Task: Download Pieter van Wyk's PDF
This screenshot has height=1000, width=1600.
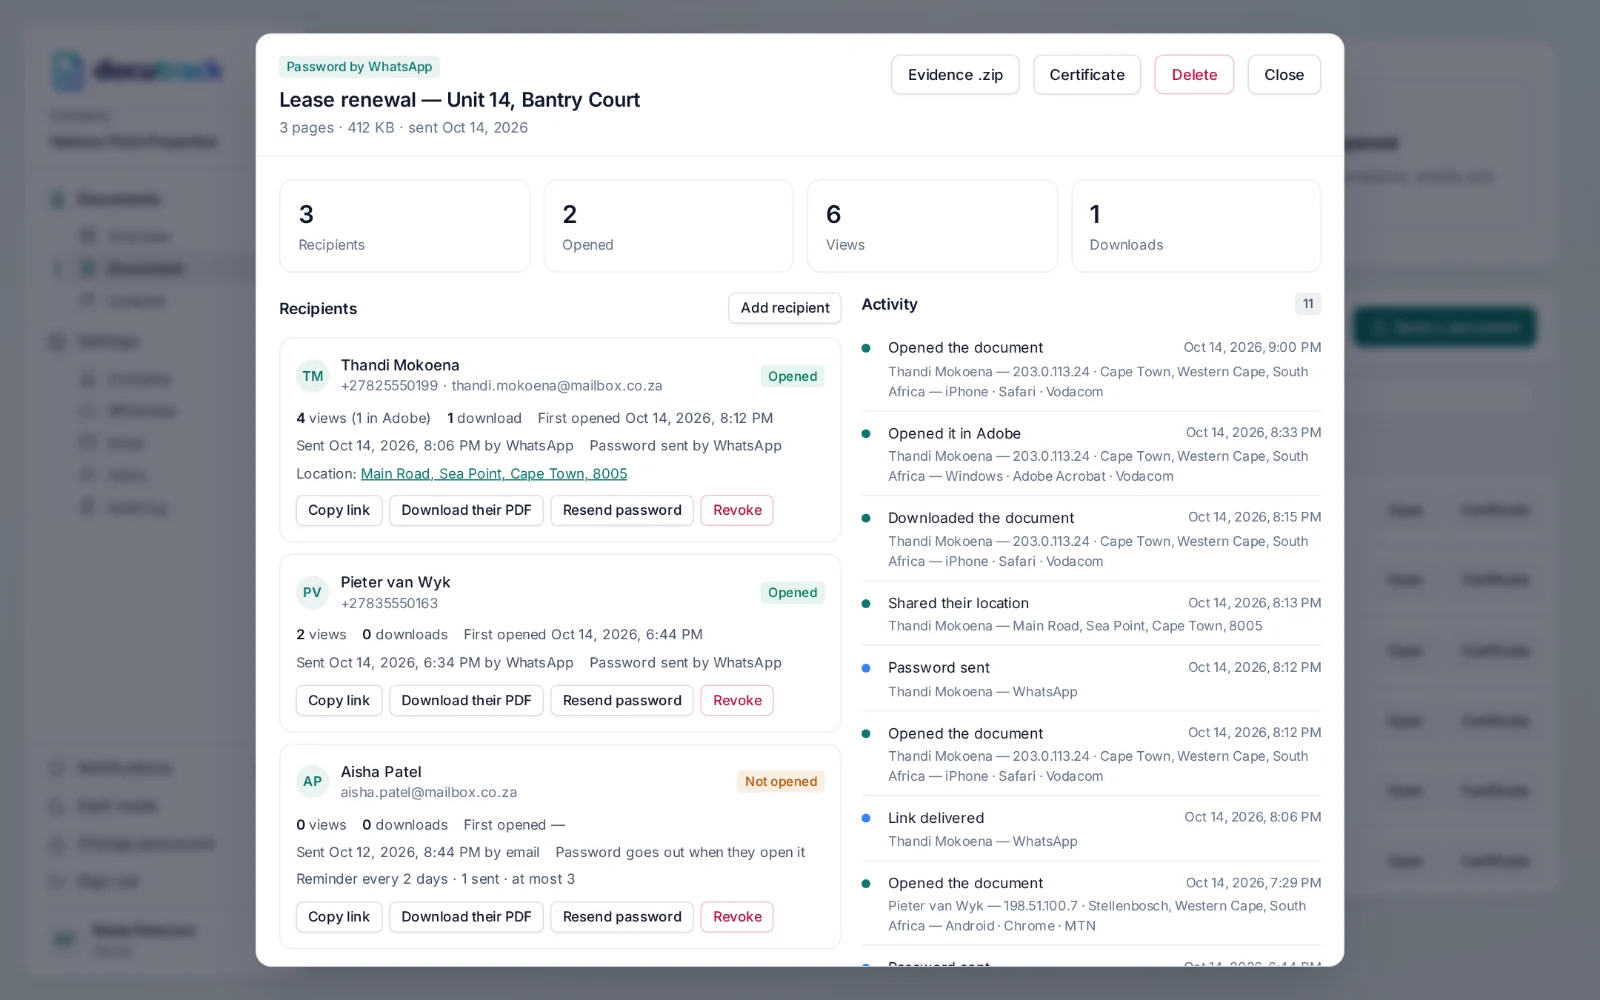Action: click(x=466, y=701)
